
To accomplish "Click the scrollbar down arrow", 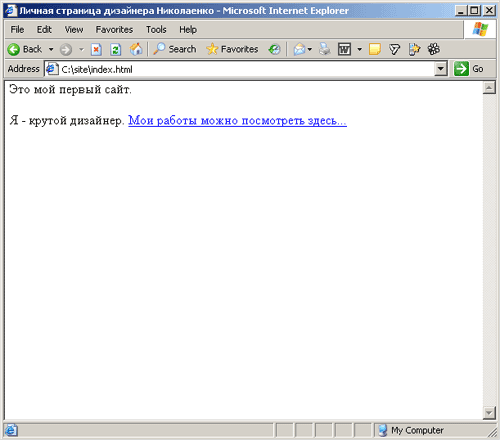I will coord(489,413).
